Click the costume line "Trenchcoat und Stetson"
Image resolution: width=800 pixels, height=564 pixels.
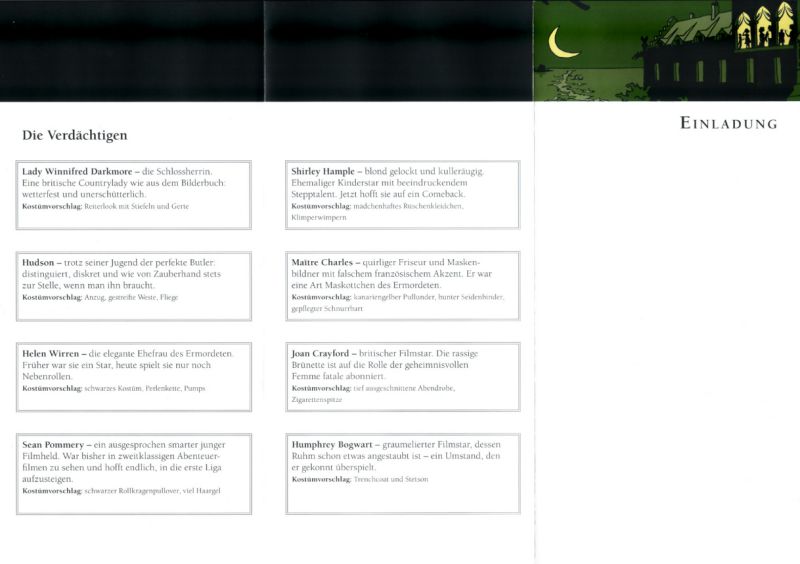(x=391, y=479)
